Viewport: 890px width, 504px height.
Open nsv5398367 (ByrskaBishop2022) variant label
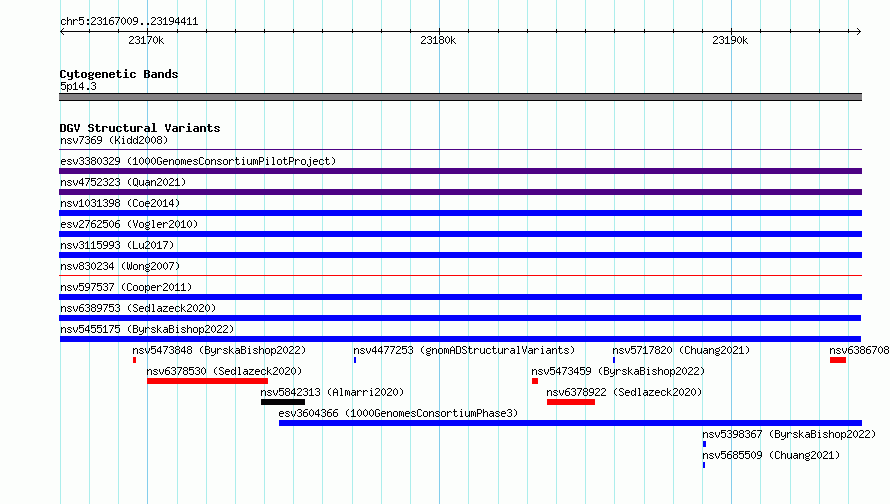789,434
